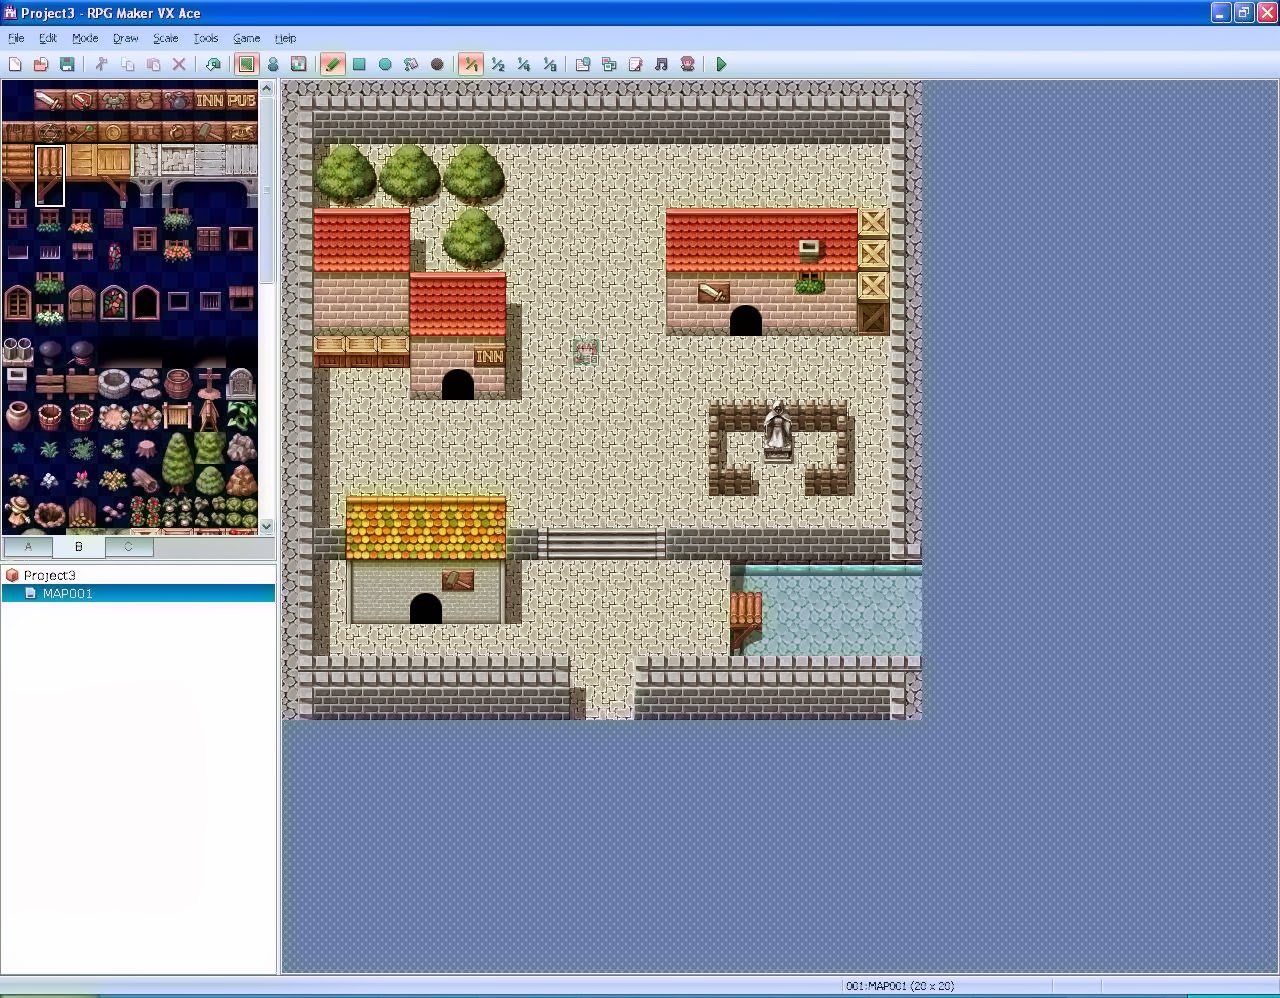
Task: Click the Open Project folder icon
Action: click(41, 64)
